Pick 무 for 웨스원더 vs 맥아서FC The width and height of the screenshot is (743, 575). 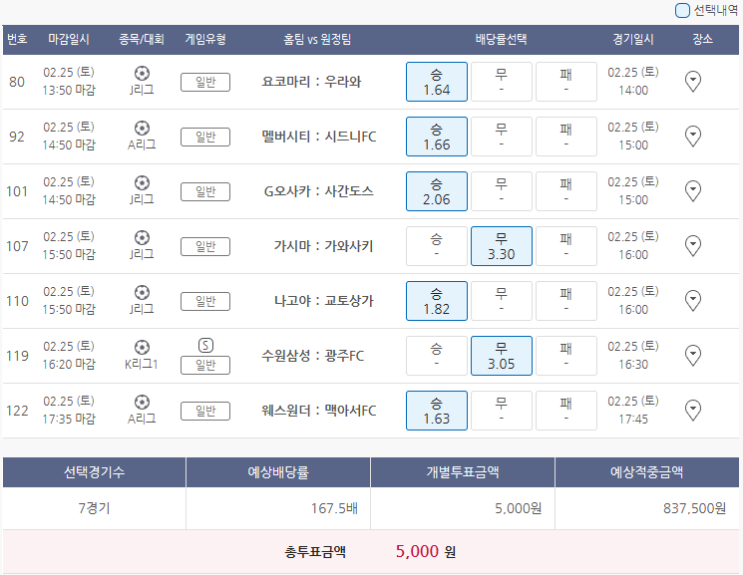point(501,411)
